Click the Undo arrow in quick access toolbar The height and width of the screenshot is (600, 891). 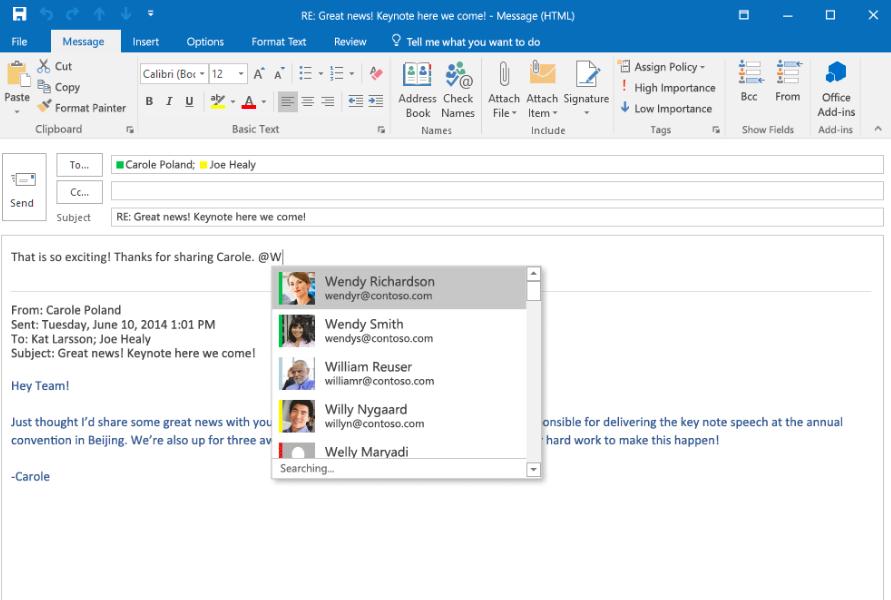pyautogui.click(x=47, y=14)
